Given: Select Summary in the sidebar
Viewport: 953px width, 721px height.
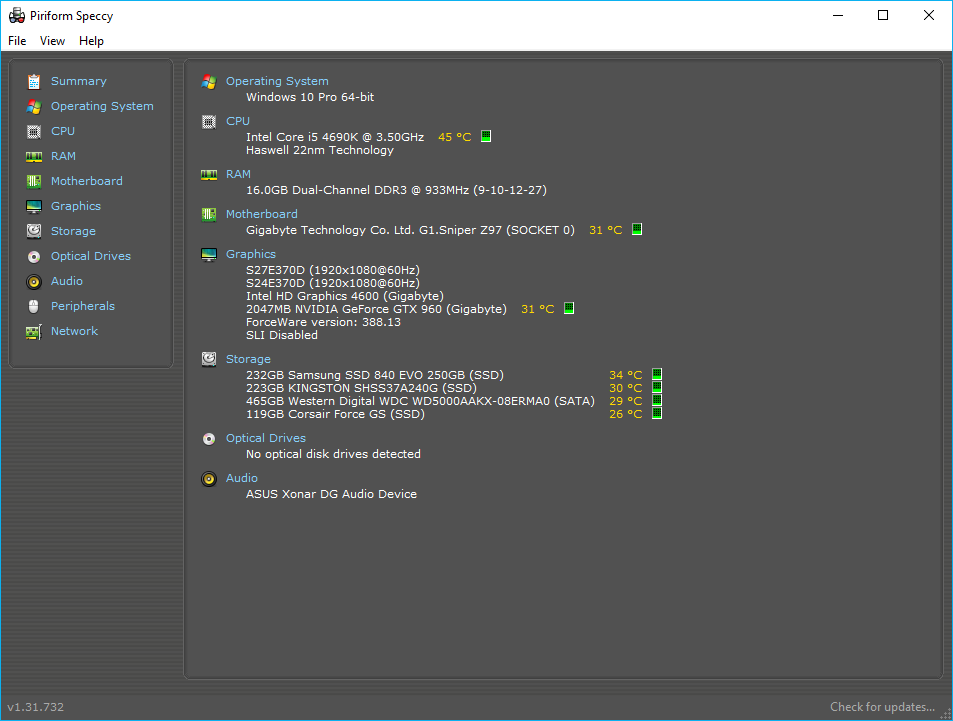Looking at the screenshot, I should click(78, 81).
